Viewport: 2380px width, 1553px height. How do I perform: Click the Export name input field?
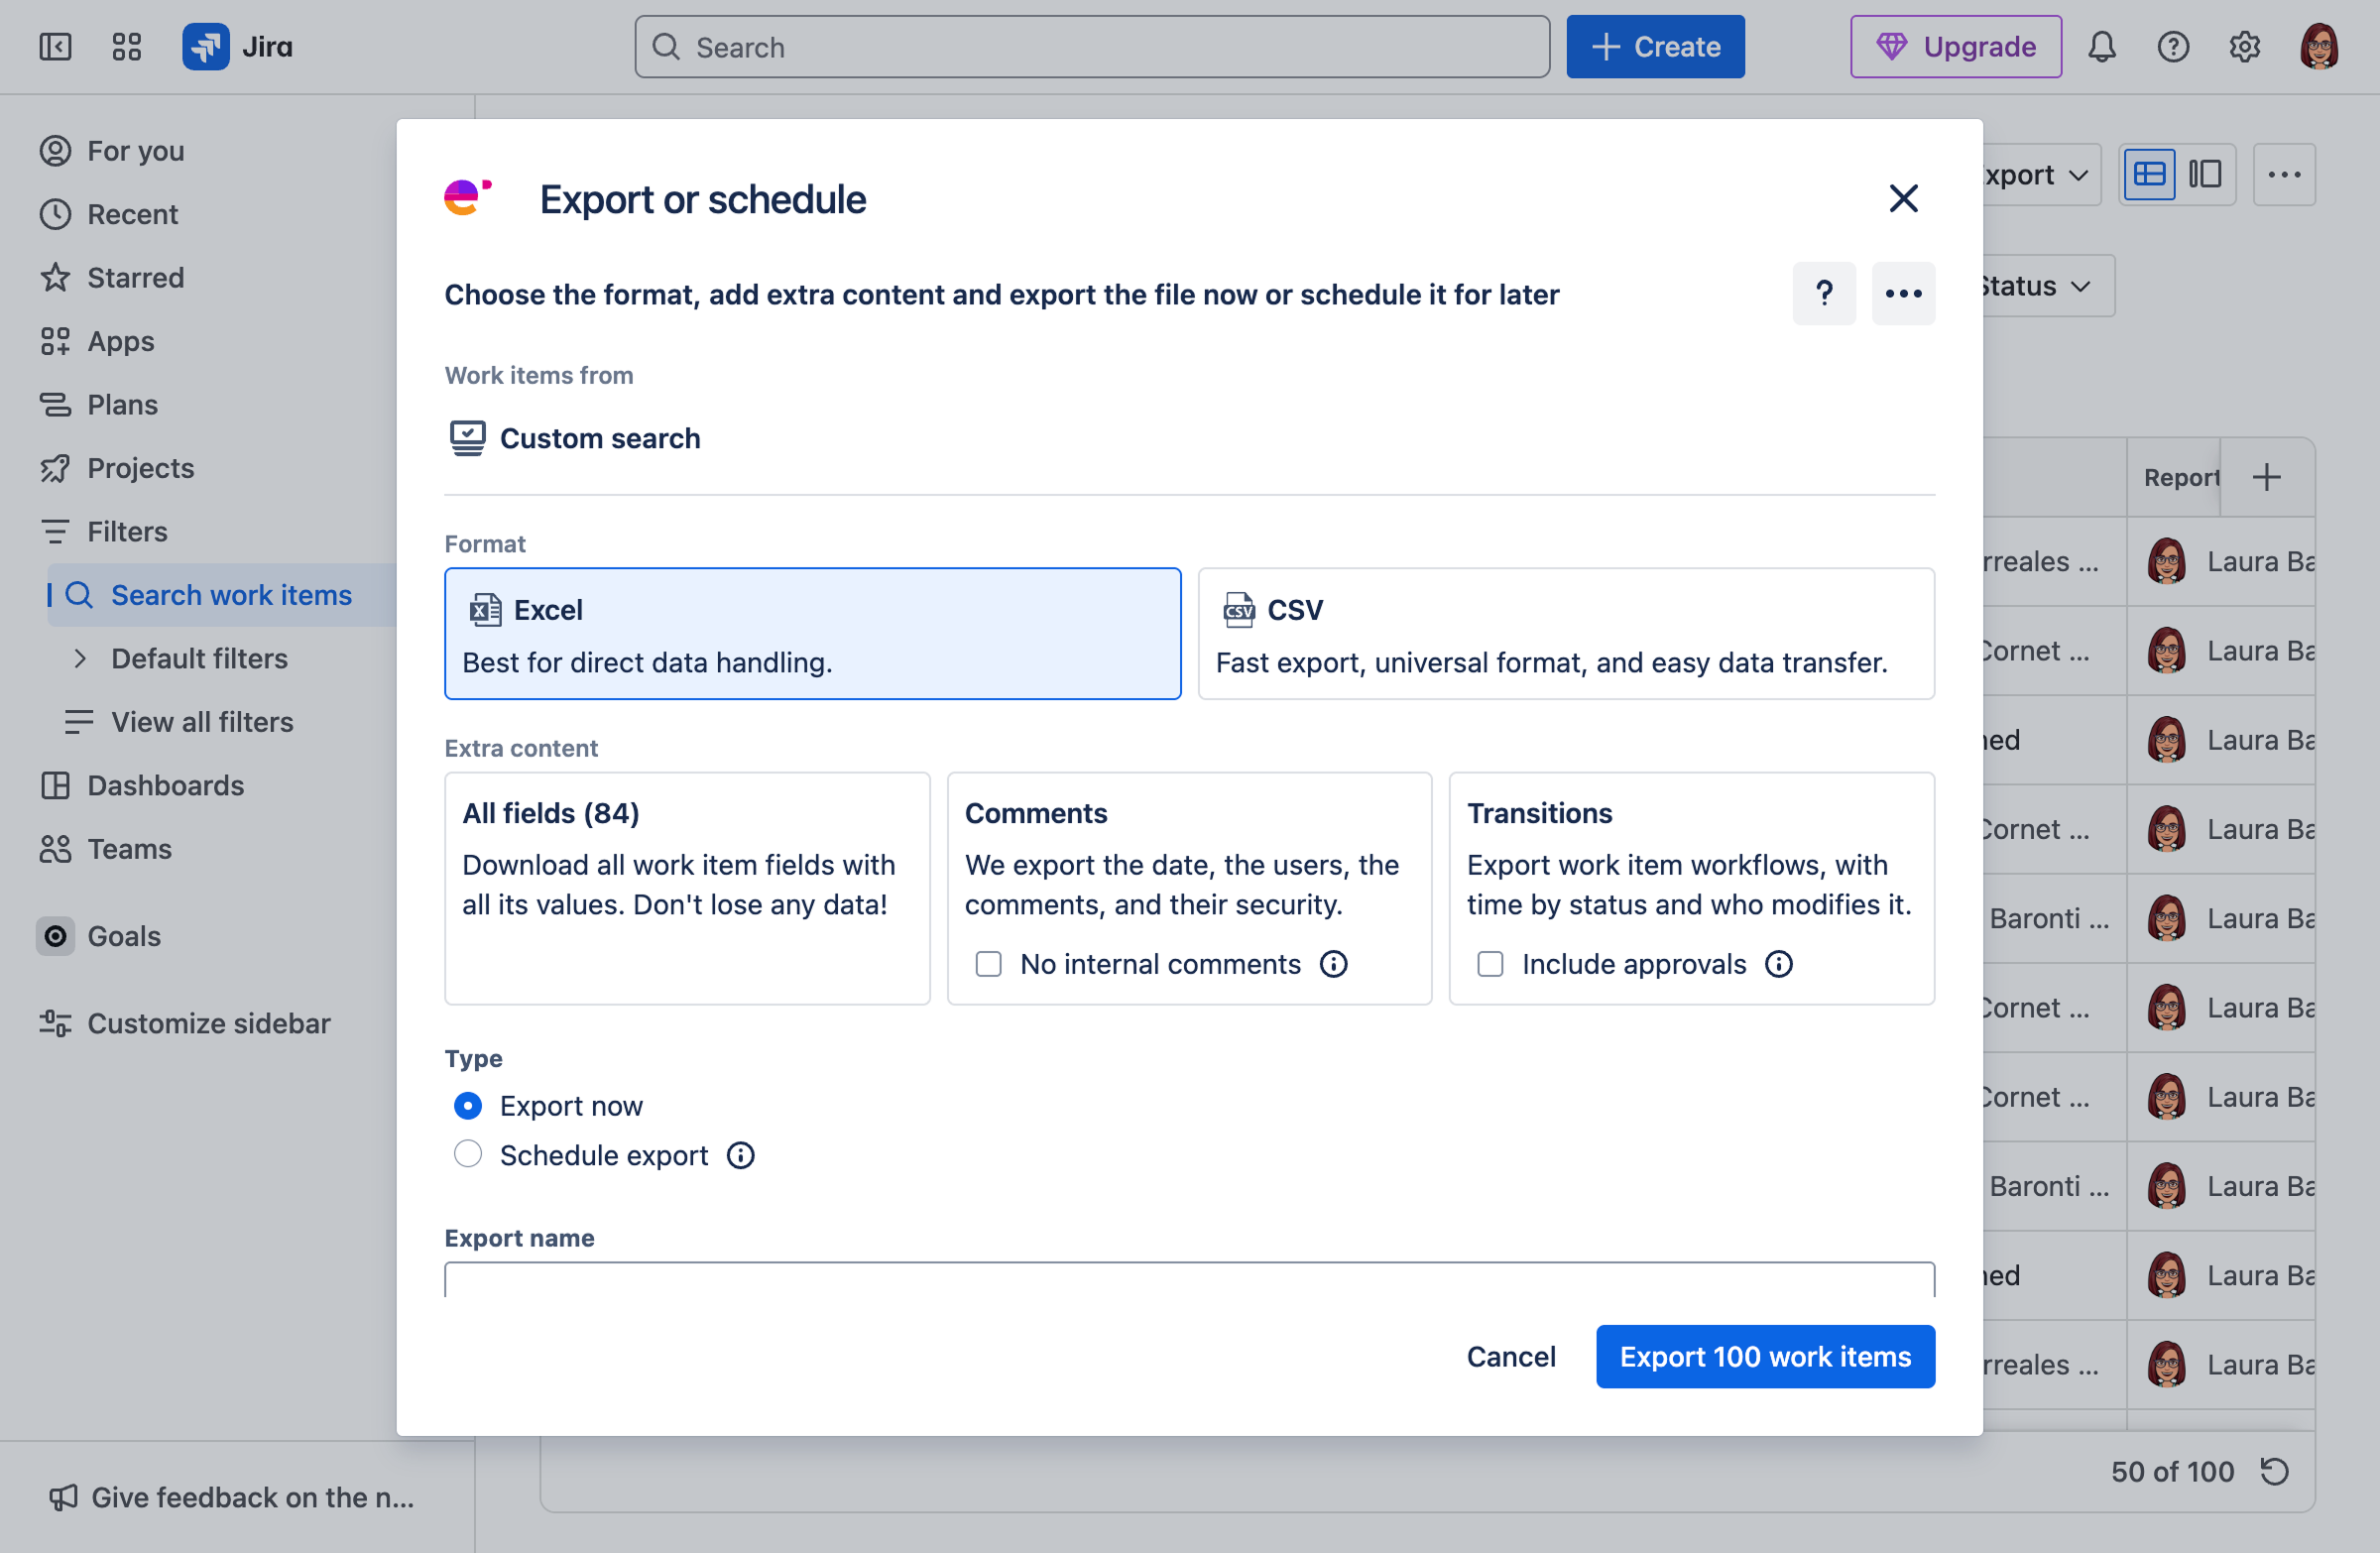(1189, 1280)
